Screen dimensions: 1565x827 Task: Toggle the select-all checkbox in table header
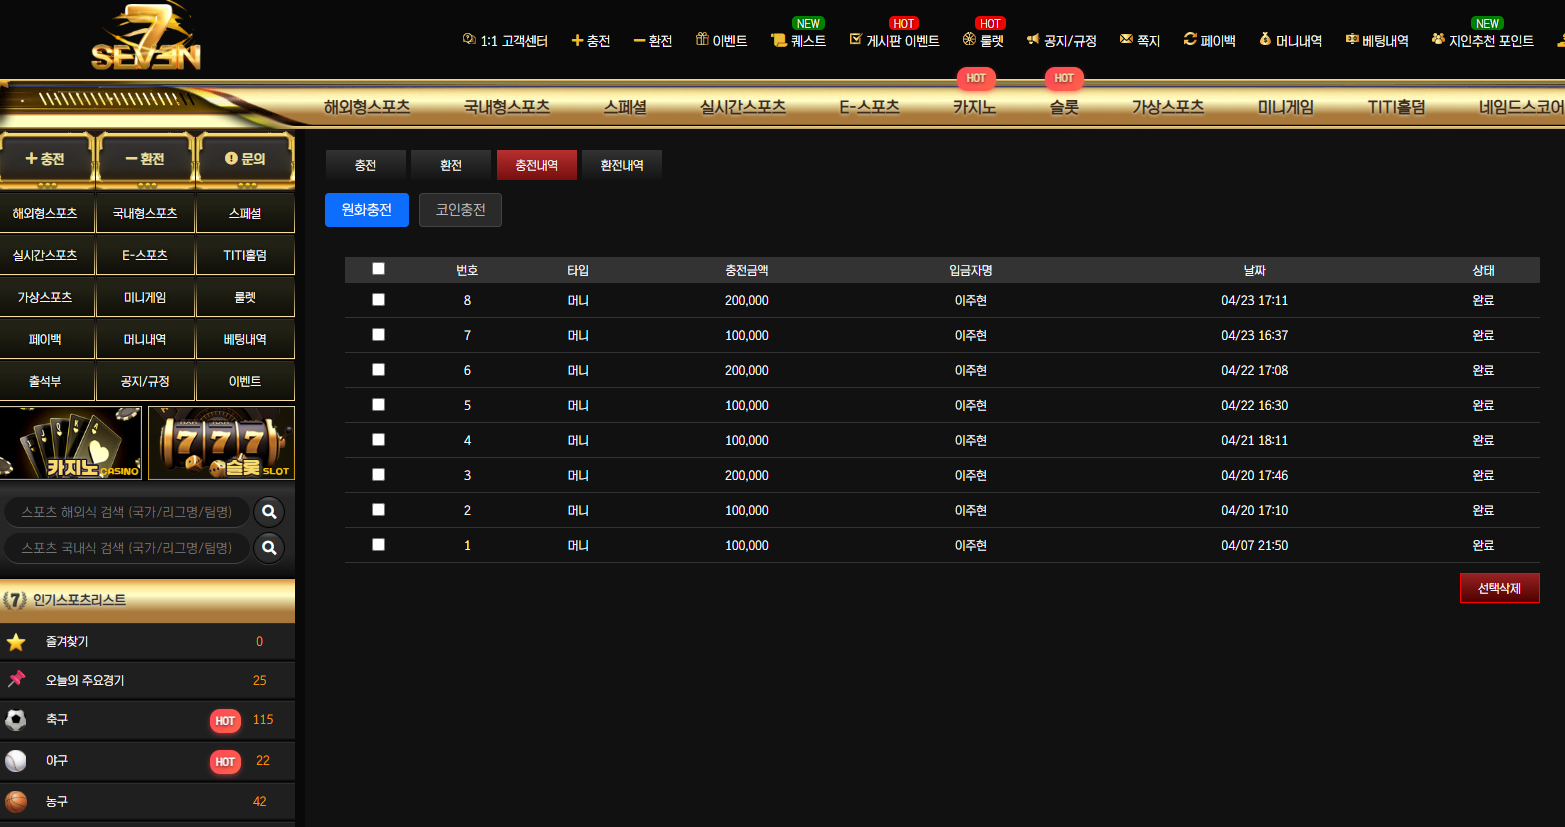pyautogui.click(x=378, y=269)
